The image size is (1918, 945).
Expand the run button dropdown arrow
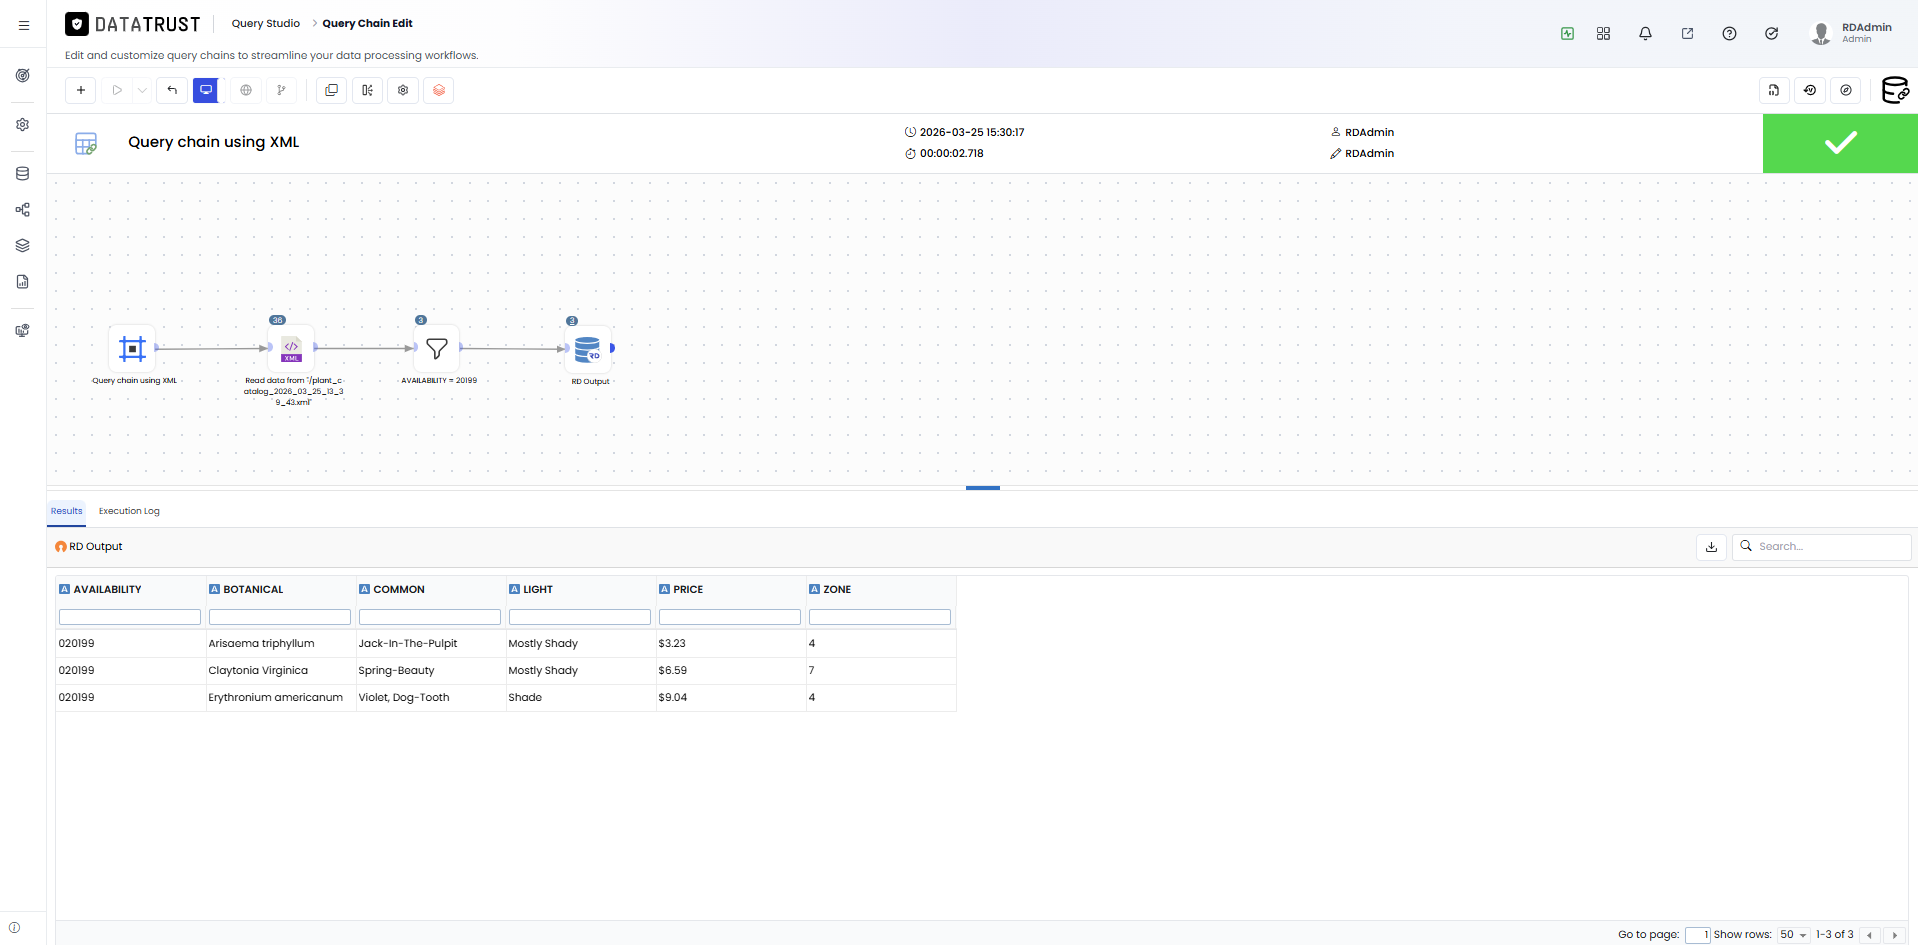[x=142, y=90]
